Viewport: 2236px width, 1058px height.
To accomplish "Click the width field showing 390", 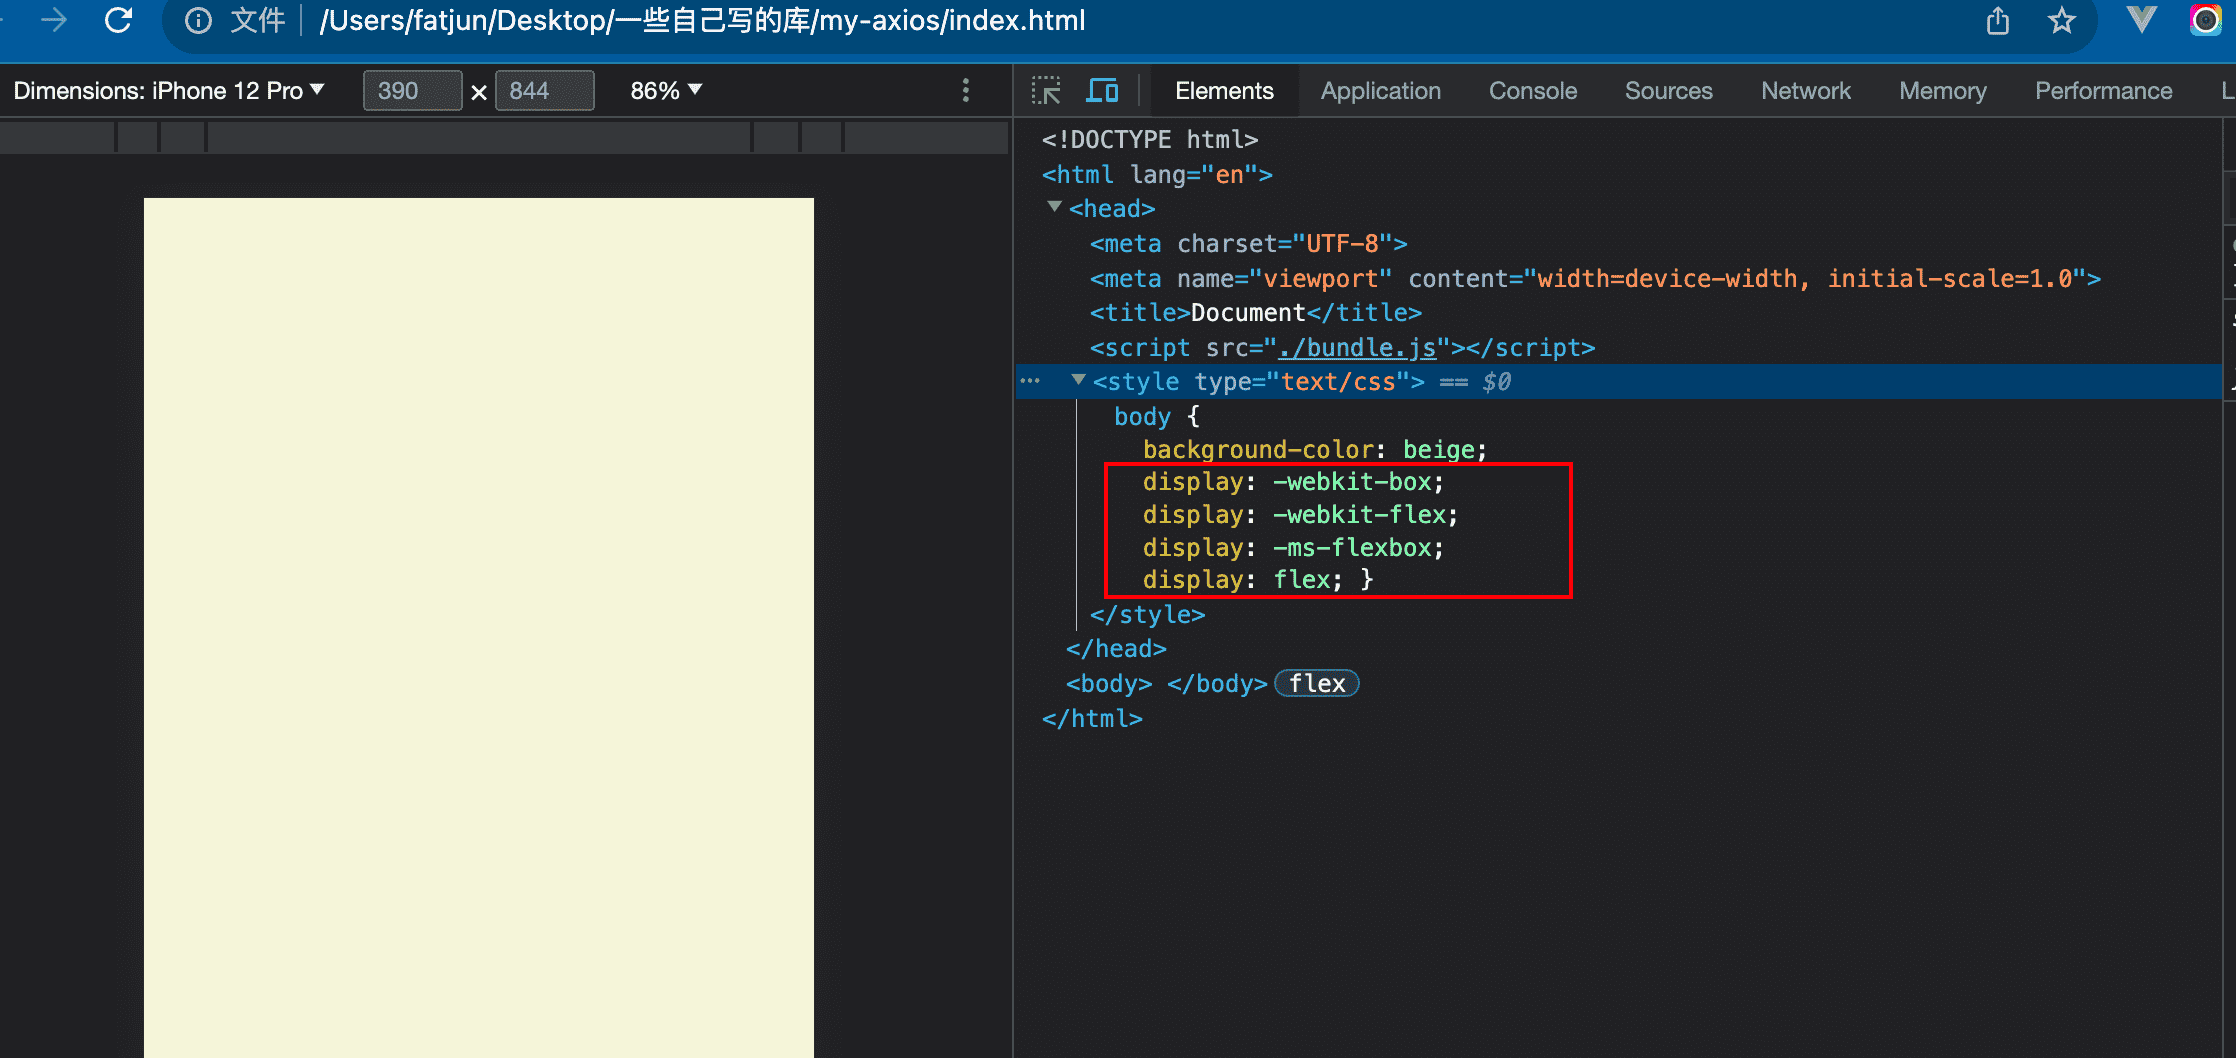I will point(412,91).
